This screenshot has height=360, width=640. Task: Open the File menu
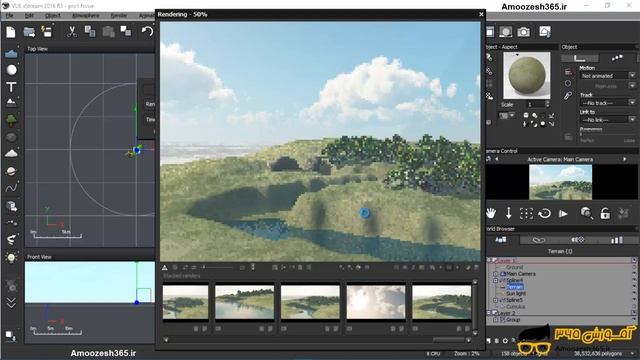coord(9,15)
